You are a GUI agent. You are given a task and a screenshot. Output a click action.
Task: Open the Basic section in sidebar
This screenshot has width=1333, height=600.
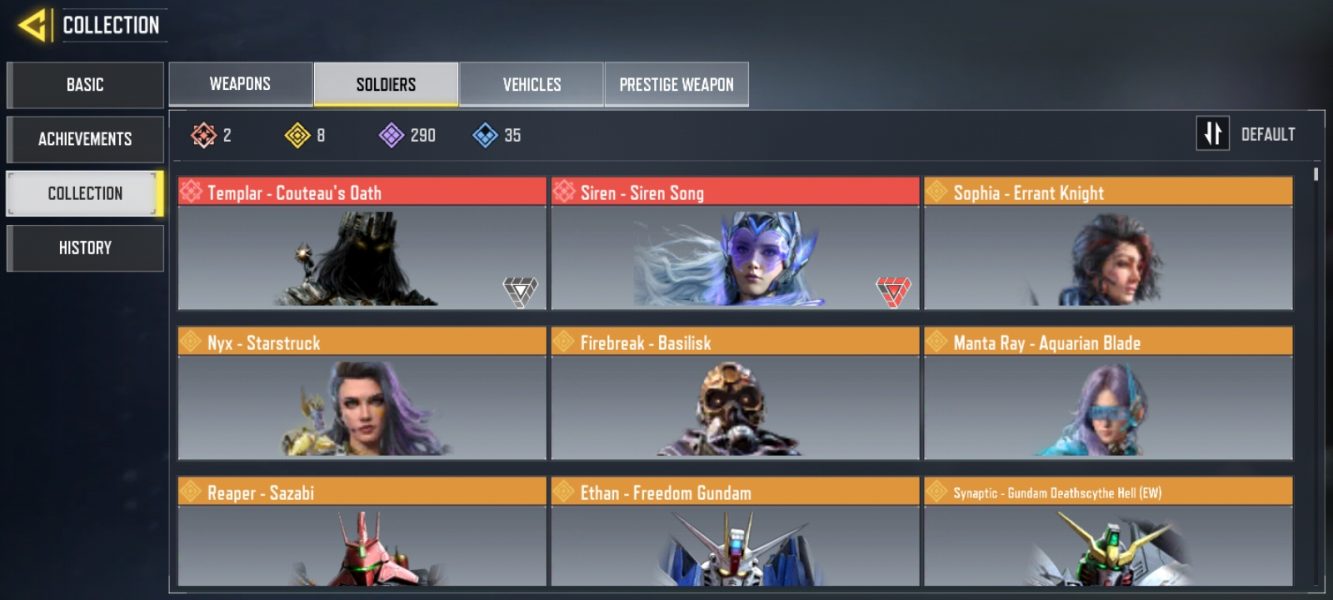pos(85,85)
